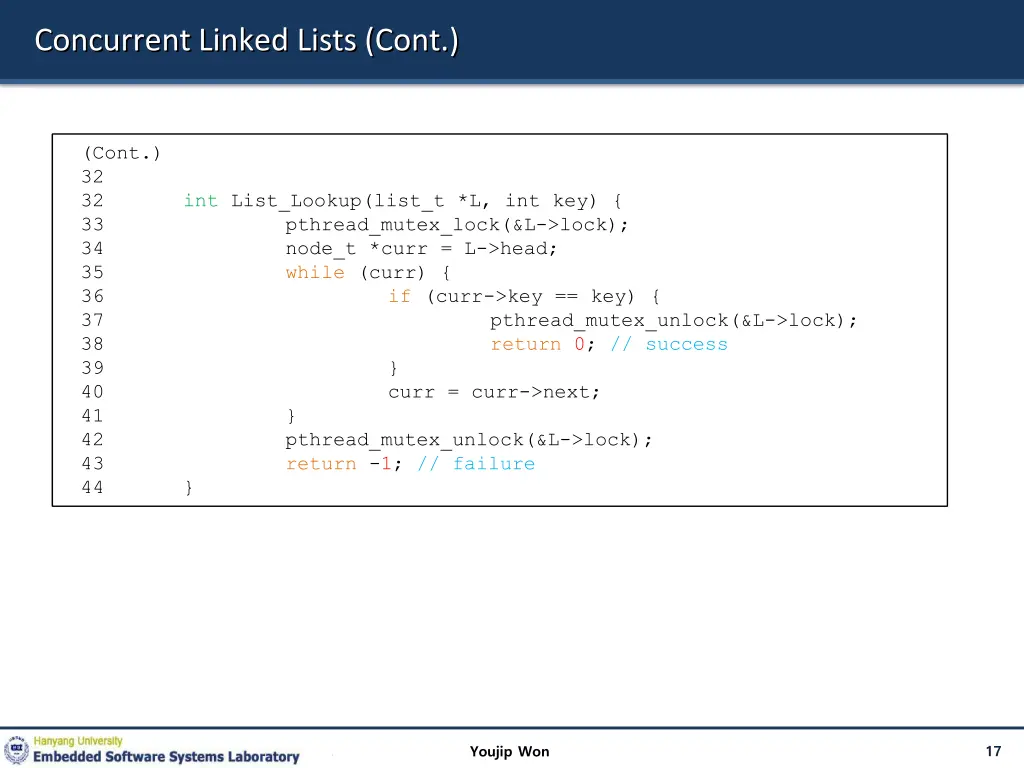The height and width of the screenshot is (768, 1024).
Task: Click line number 44 in the code listing
Action: [92, 488]
